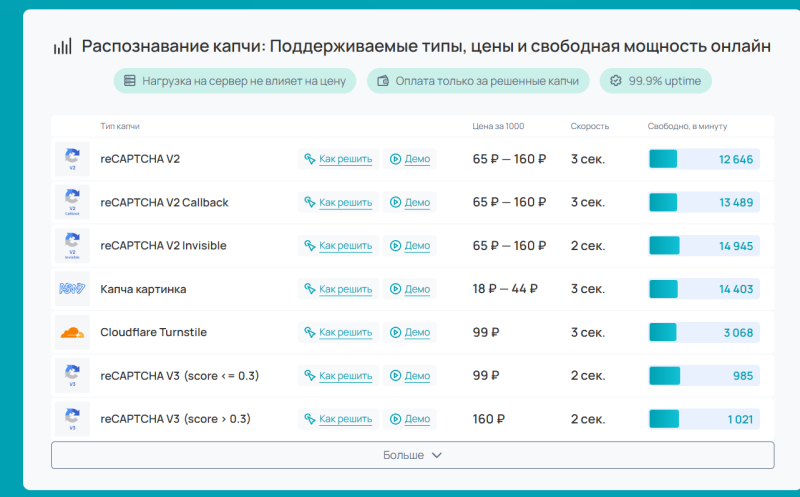The image size is (800, 497).
Task: Open Как решить for reCAPTCHA V3 (score <= 0.3)
Action: click(x=338, y=376)
